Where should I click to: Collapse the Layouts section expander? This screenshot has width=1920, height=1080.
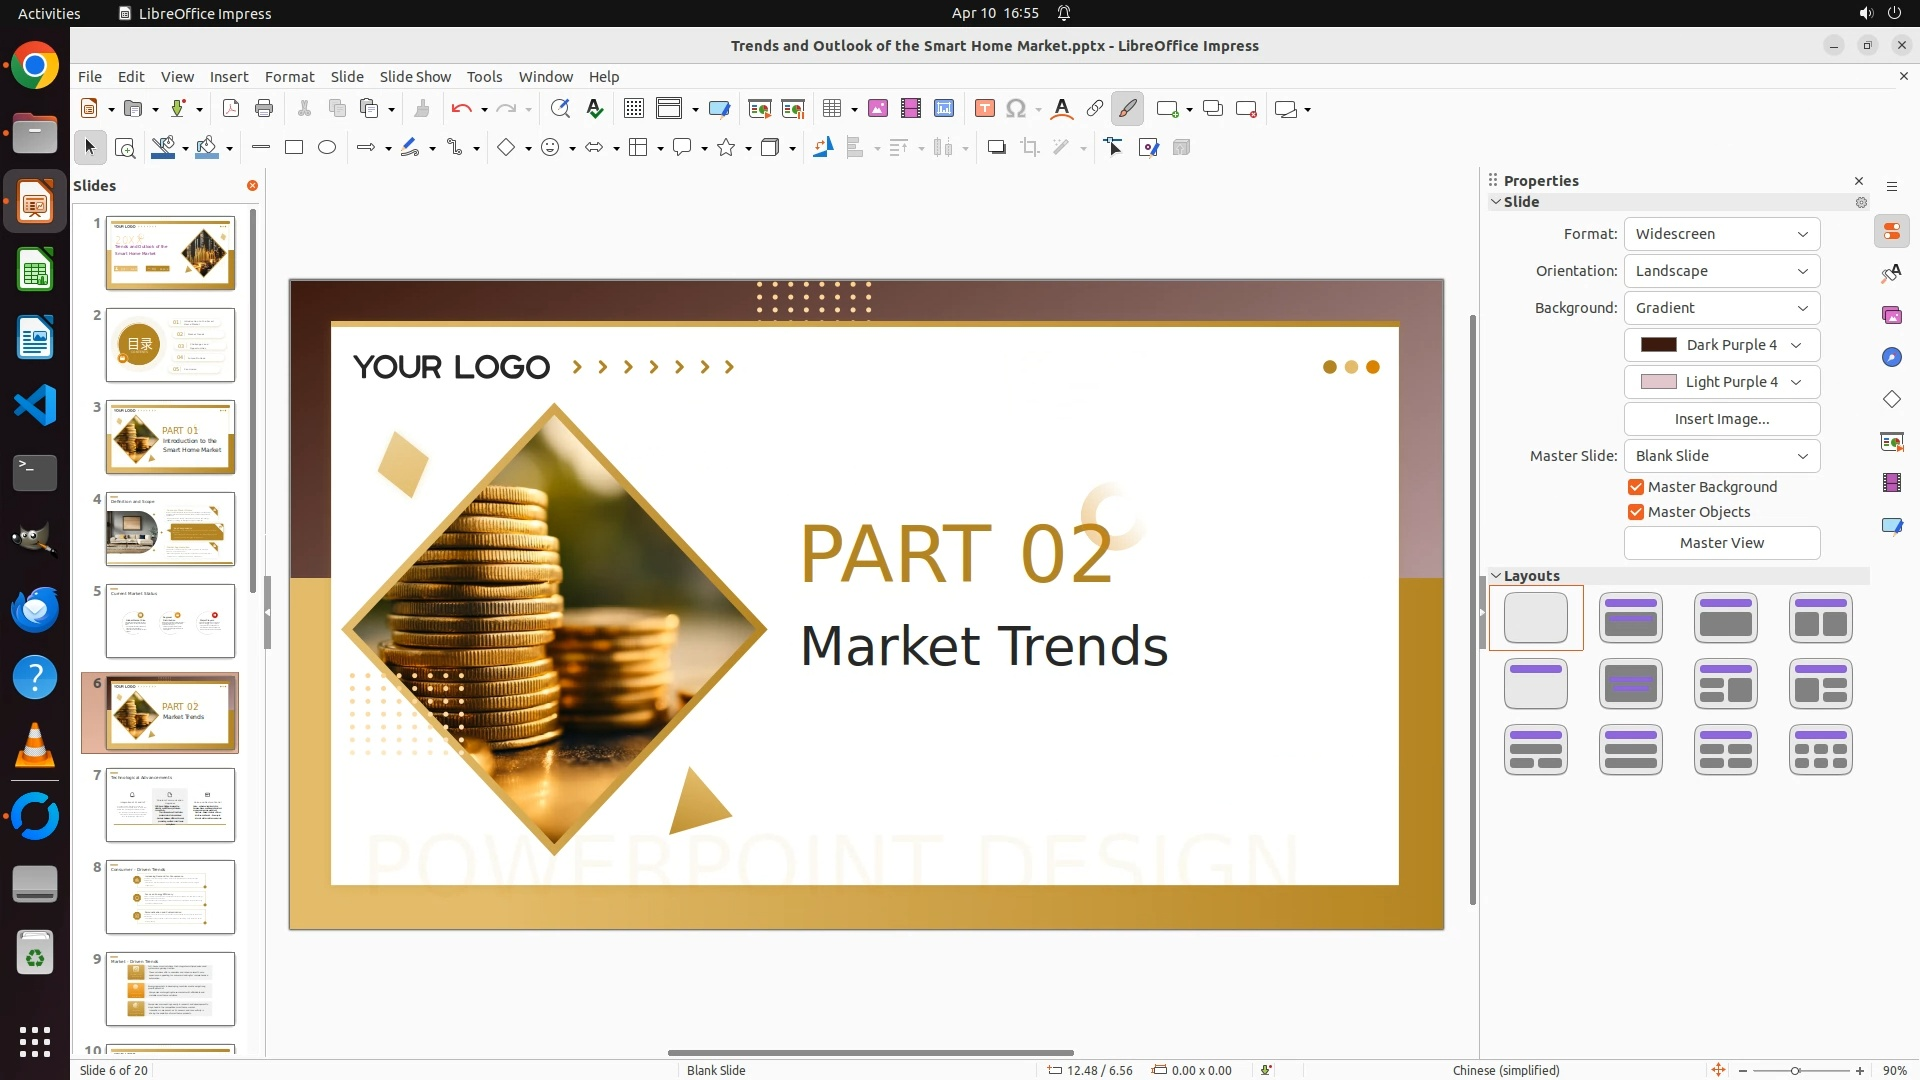pyautogui.click(x=1496, y=576)
